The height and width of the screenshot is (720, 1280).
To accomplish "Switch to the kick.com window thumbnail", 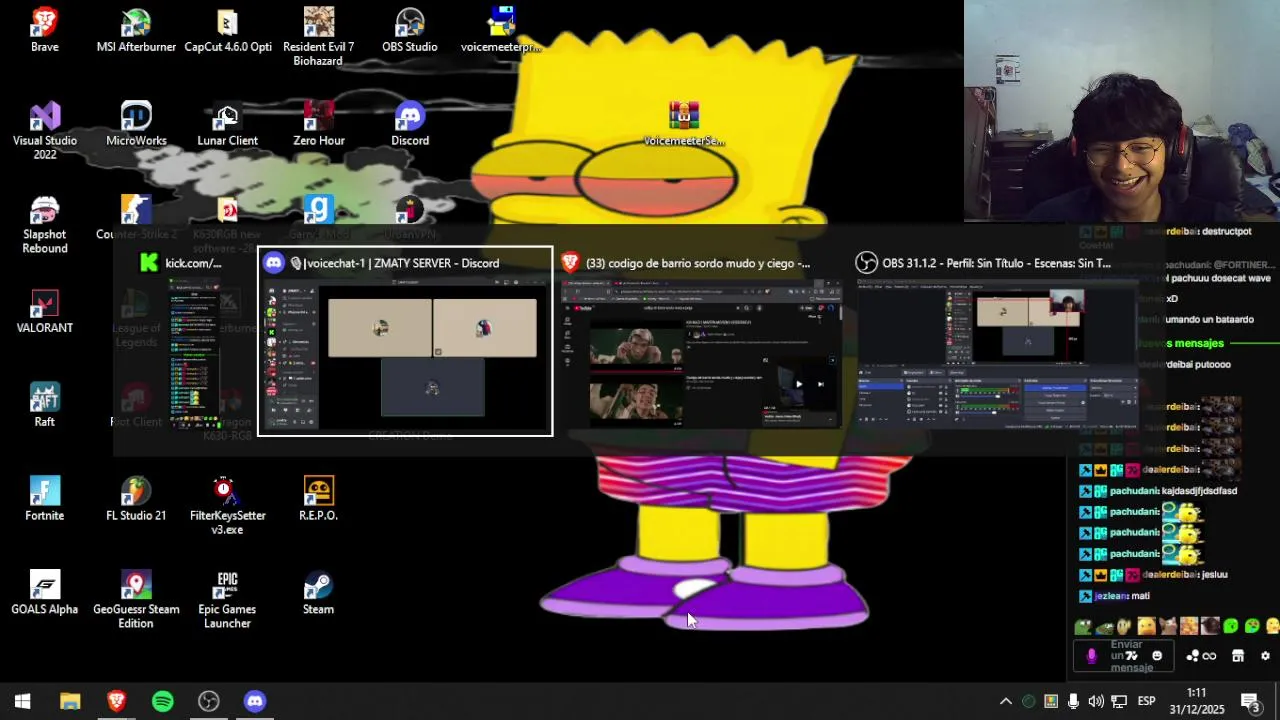I will [194, 340].
